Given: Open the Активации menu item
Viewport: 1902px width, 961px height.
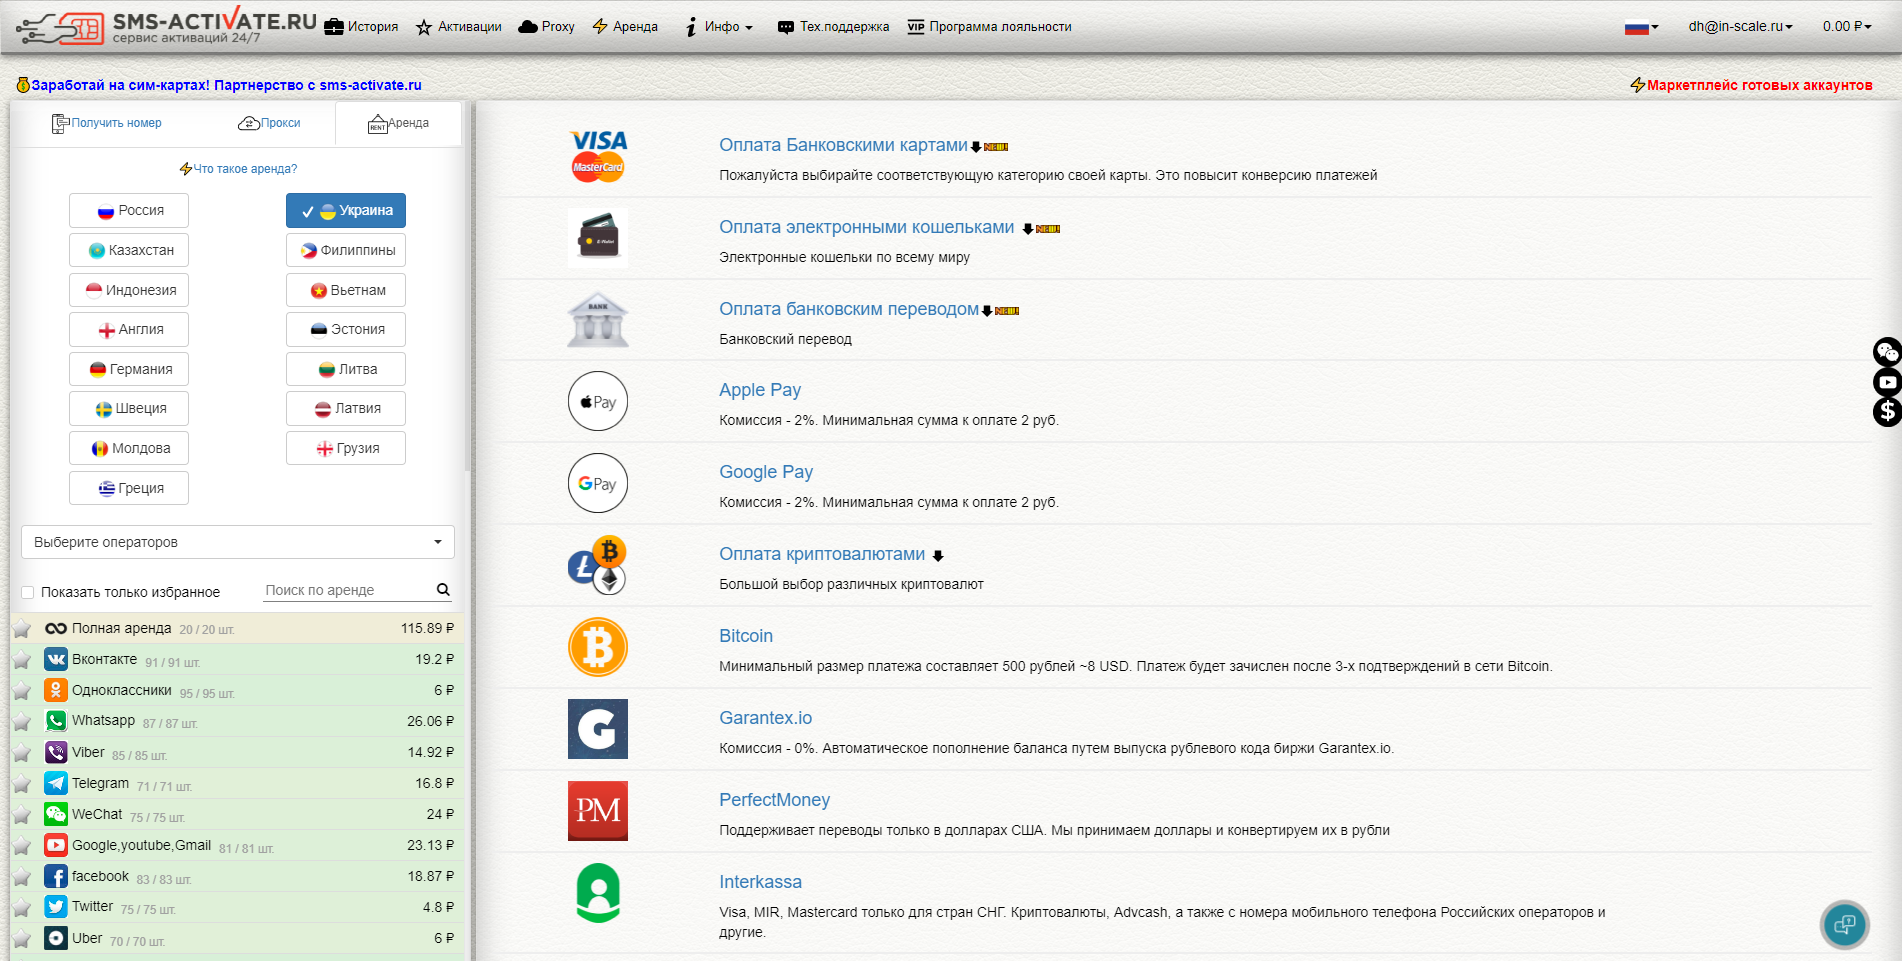Looking at the screenshot, I should (458, 27).
